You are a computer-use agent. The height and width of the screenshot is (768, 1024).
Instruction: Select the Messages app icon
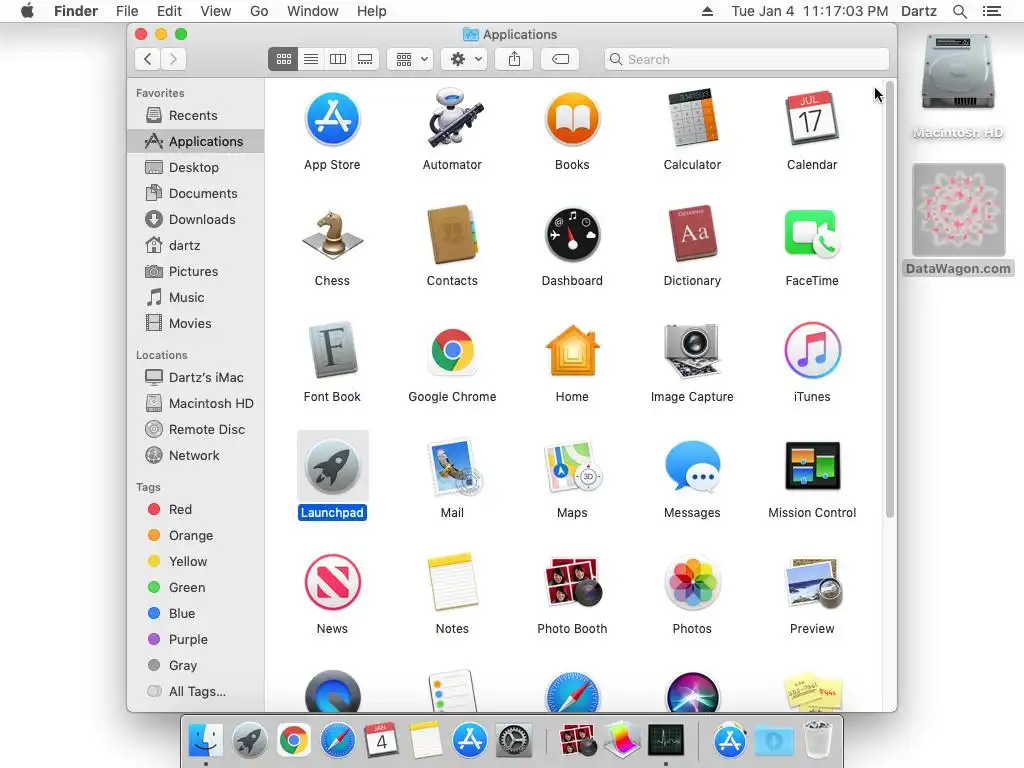(692, 466)
